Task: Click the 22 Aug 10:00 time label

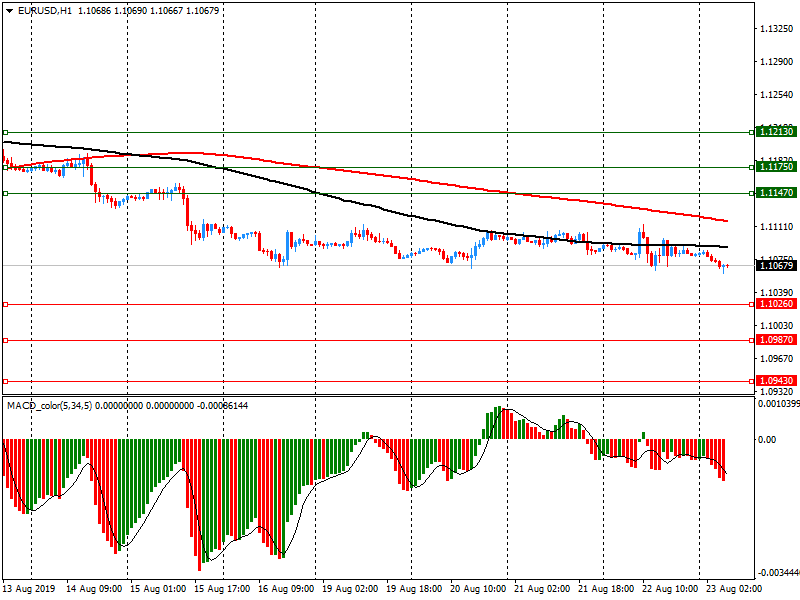Action: click(670, 589)
